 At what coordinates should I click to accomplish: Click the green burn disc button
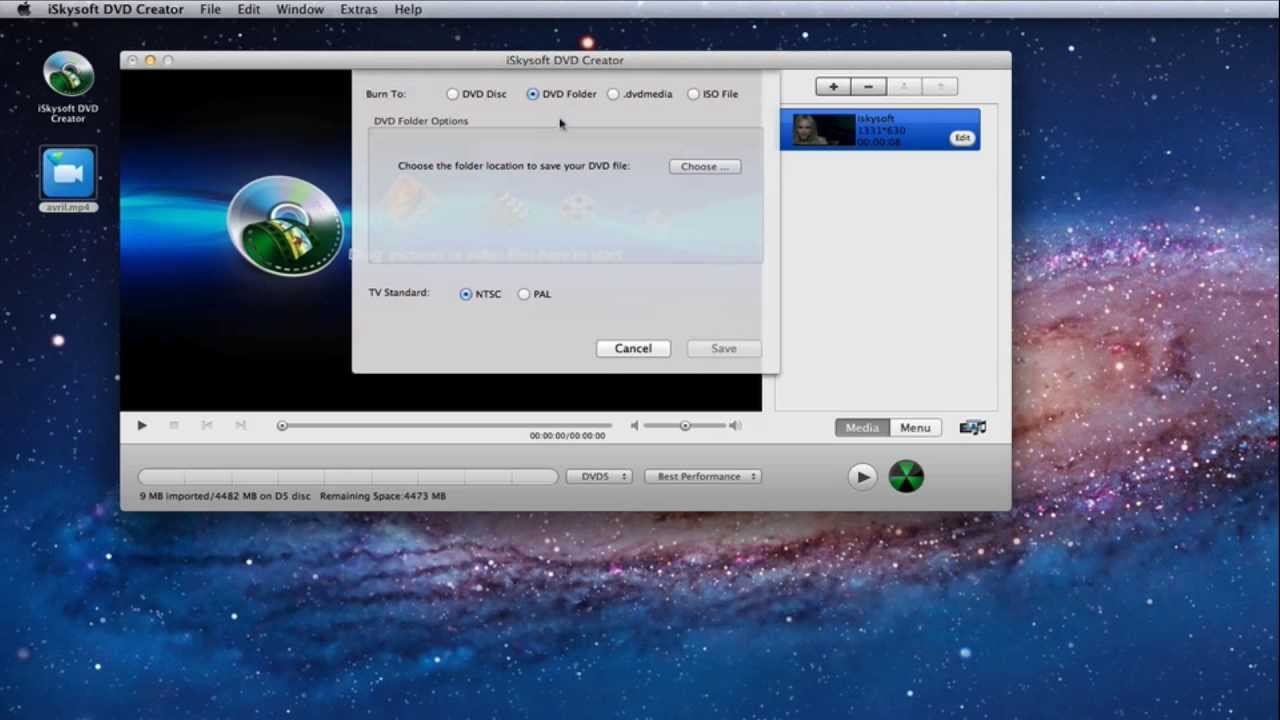pos(906,477)
